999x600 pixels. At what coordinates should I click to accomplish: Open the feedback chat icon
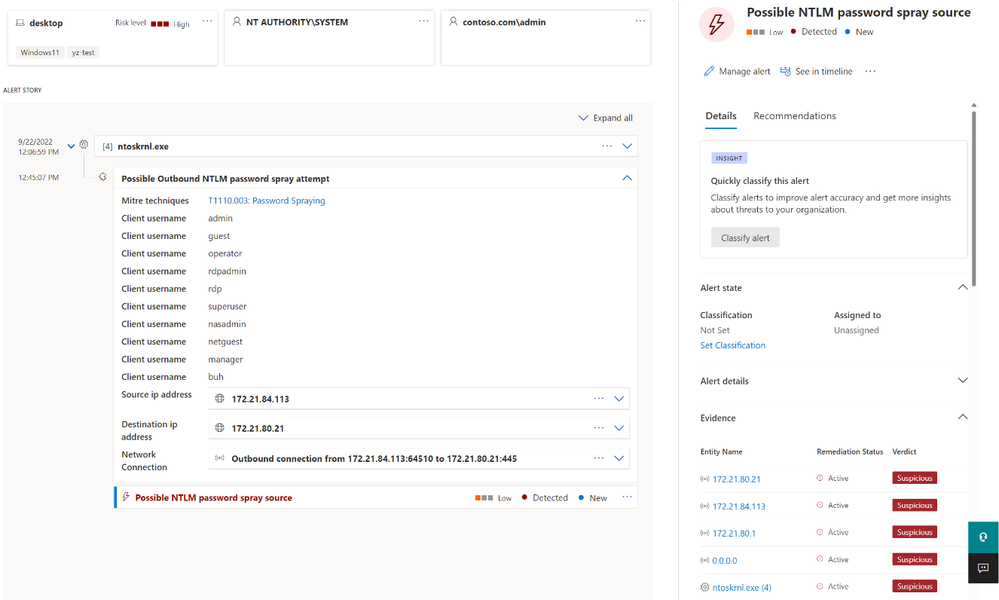click(983, 568)
